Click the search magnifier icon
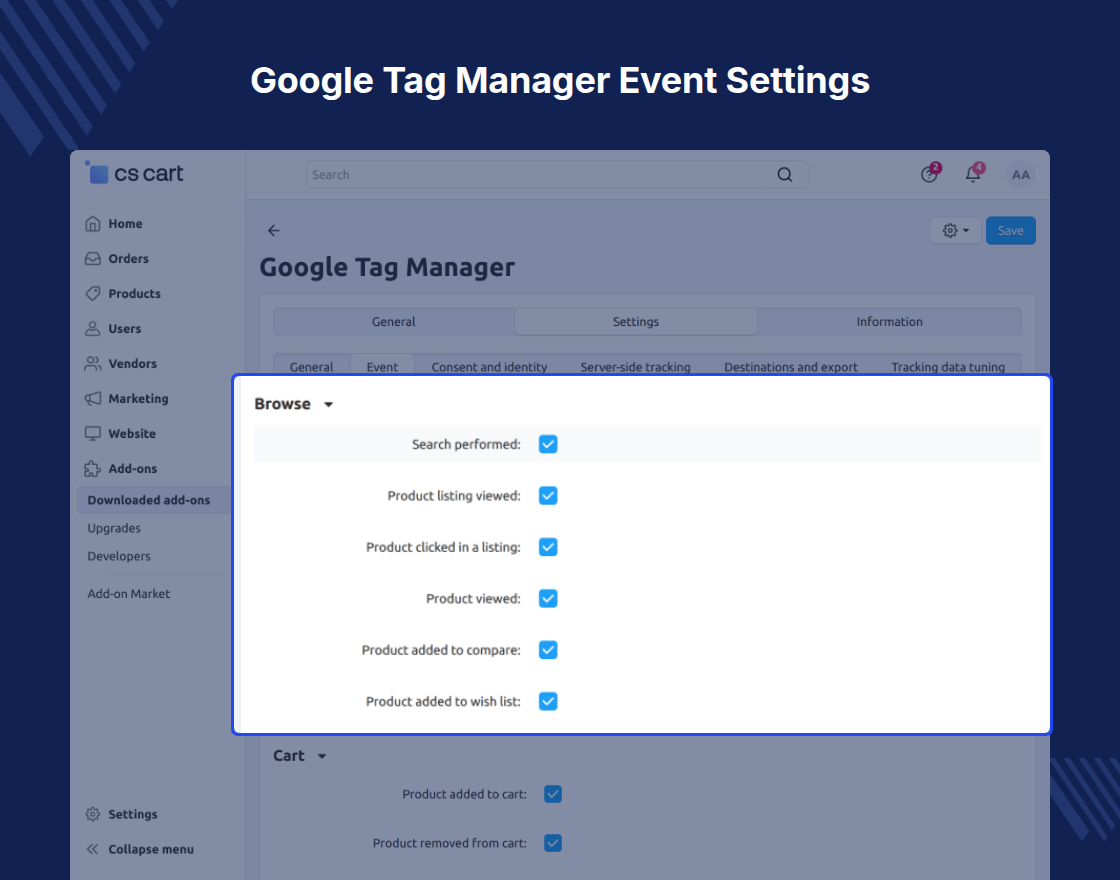This screenshot has width=1120, height=880. [x=784, y=175]
